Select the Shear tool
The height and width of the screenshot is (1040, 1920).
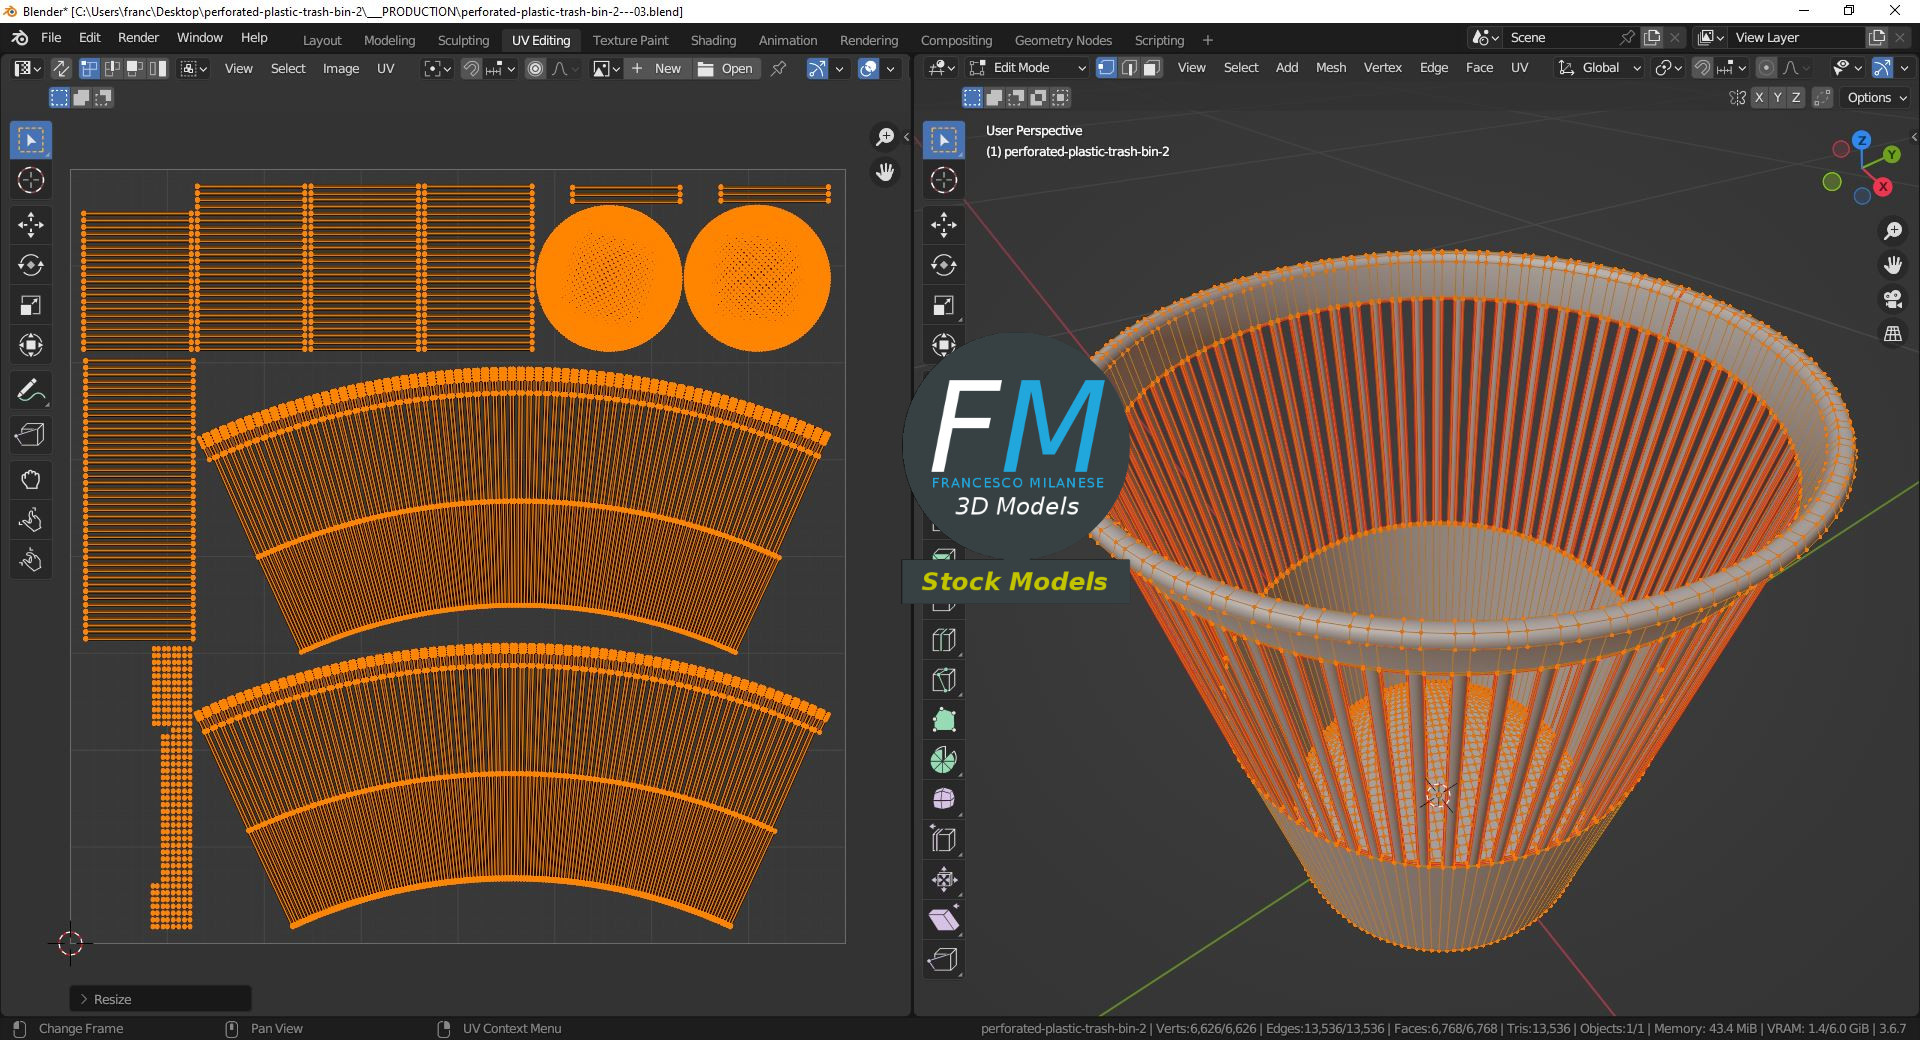944,920
